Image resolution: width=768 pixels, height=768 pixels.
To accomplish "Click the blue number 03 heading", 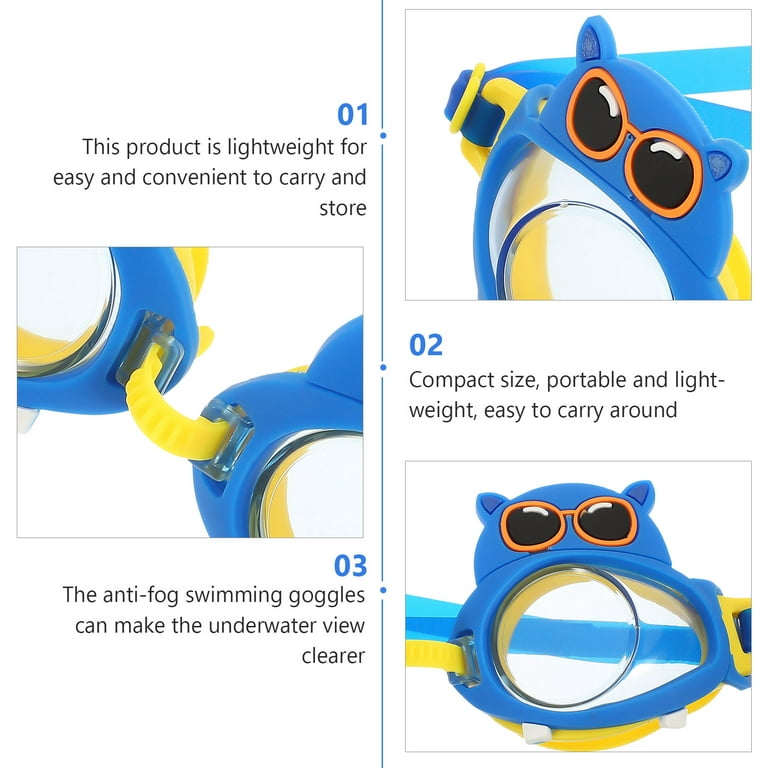I will 350,566.
